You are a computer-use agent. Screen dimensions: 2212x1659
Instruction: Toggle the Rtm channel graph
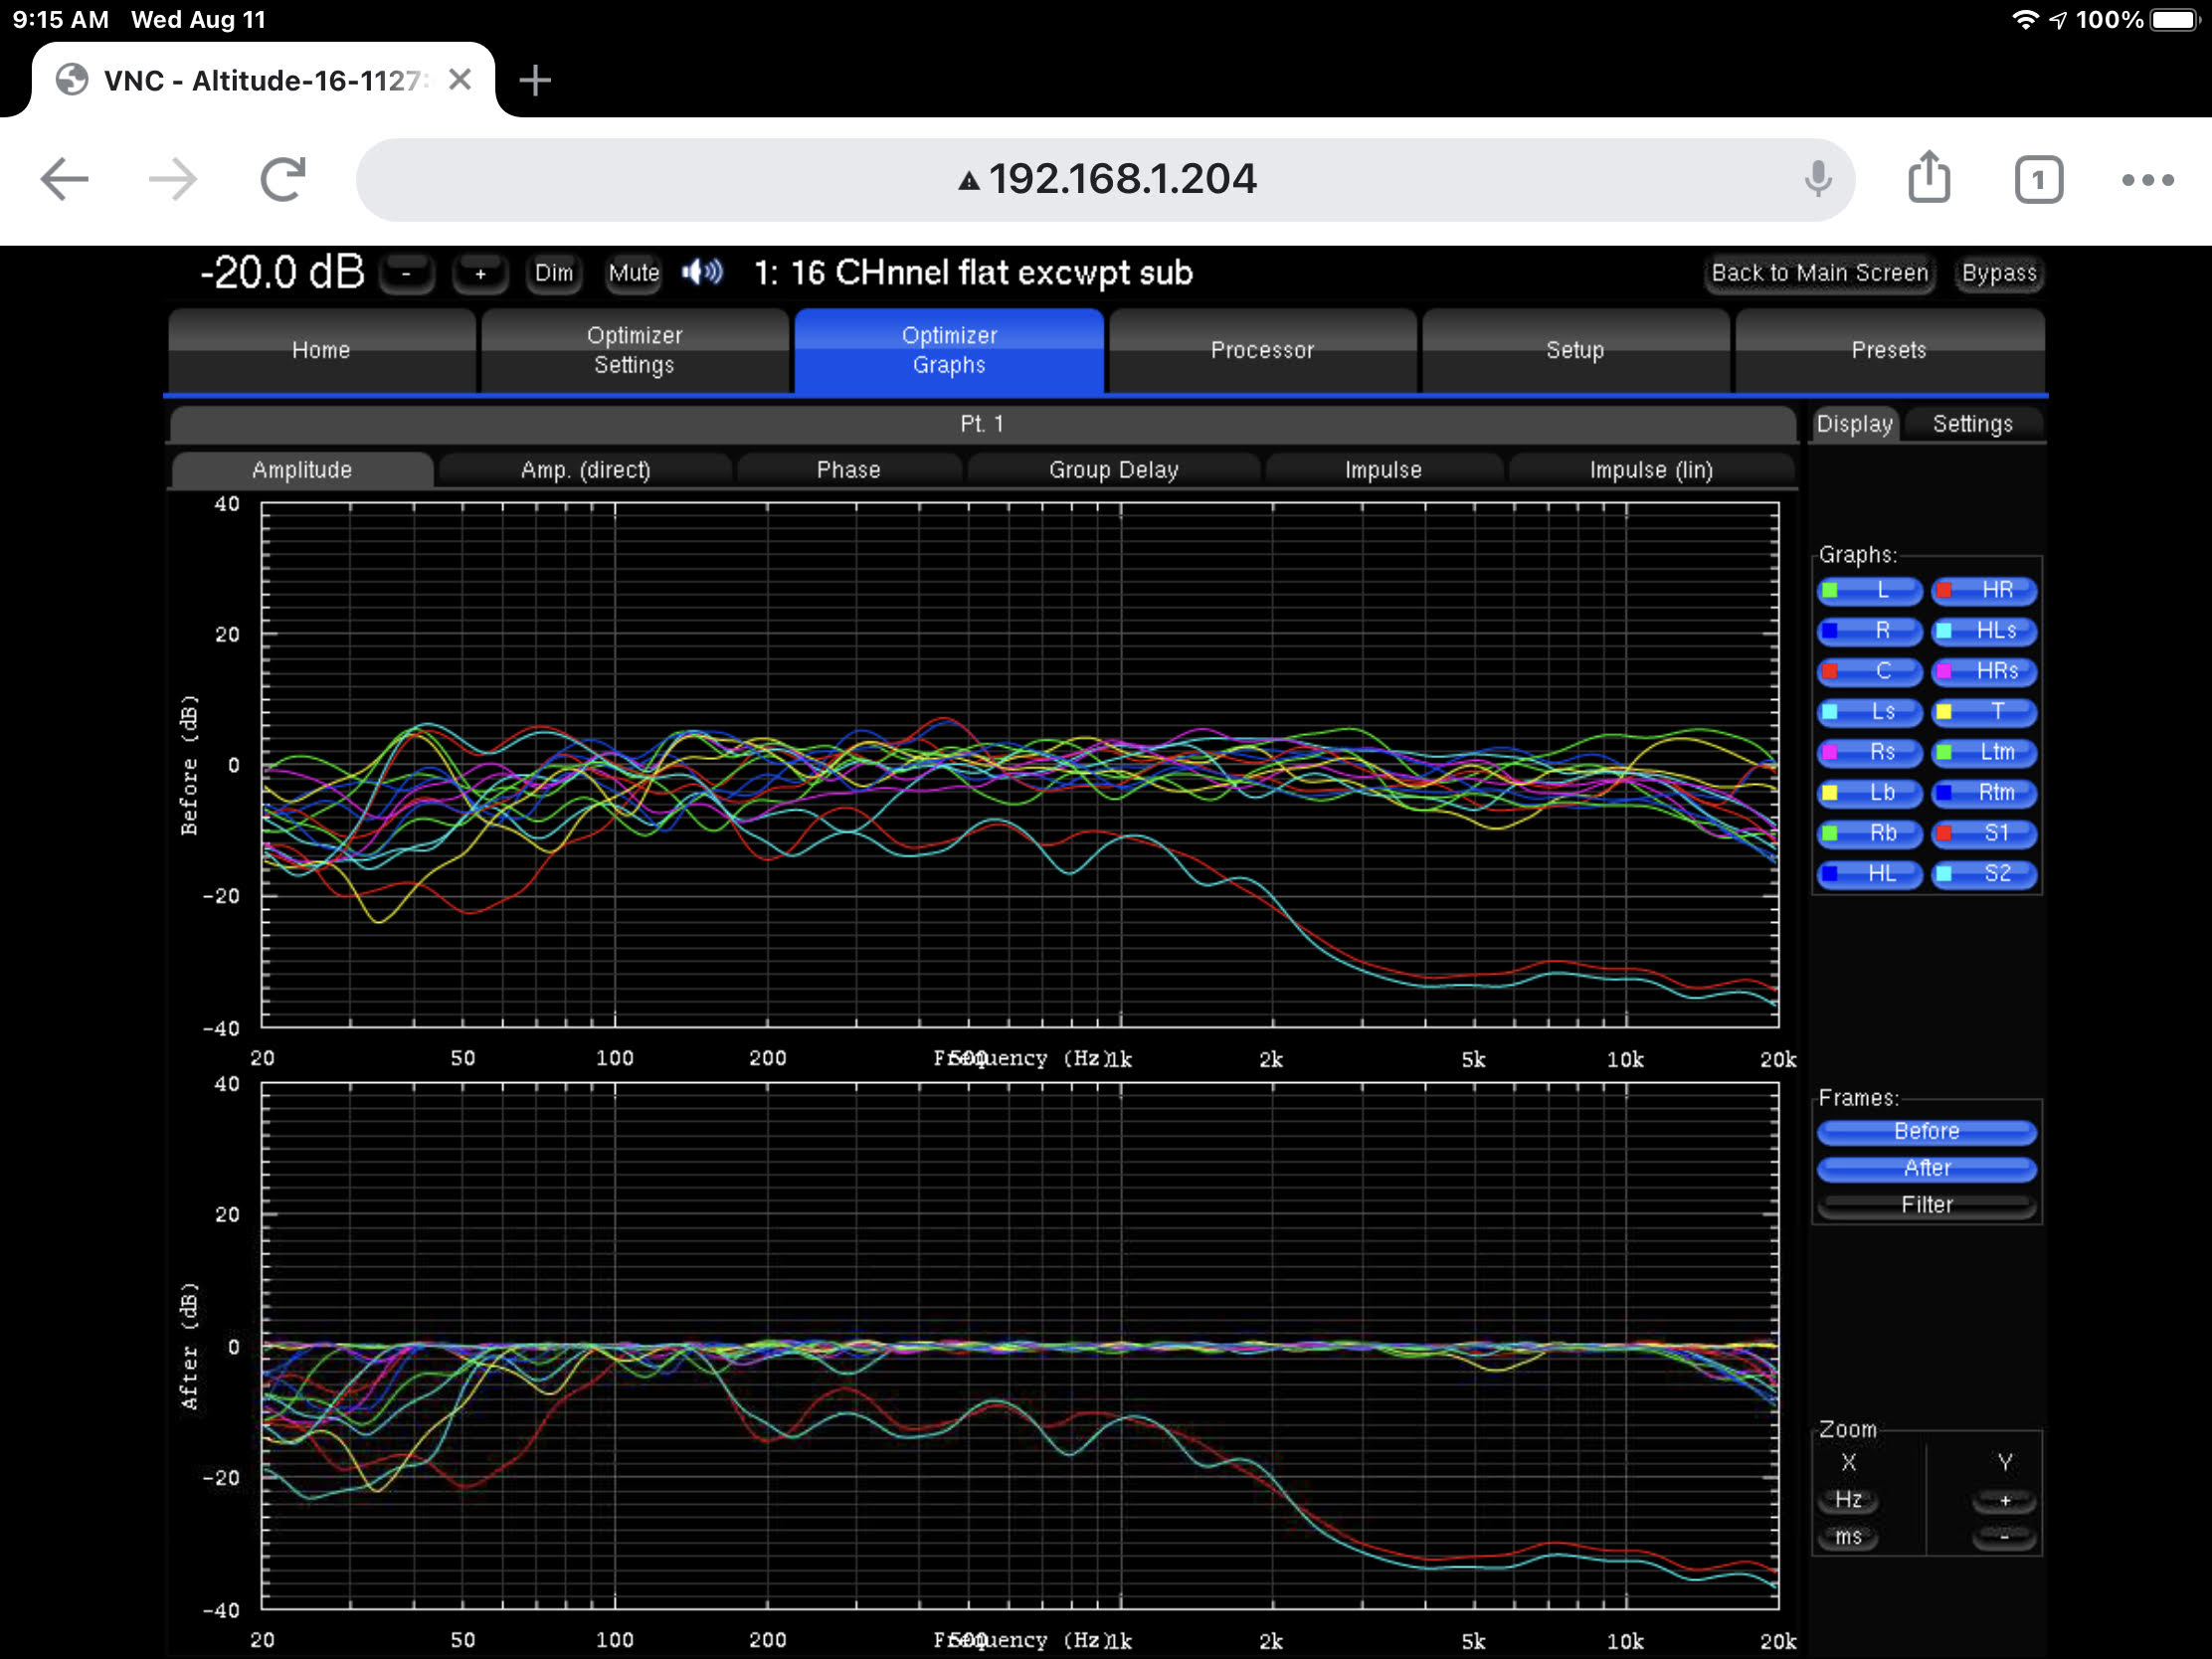pos(1984,793)
